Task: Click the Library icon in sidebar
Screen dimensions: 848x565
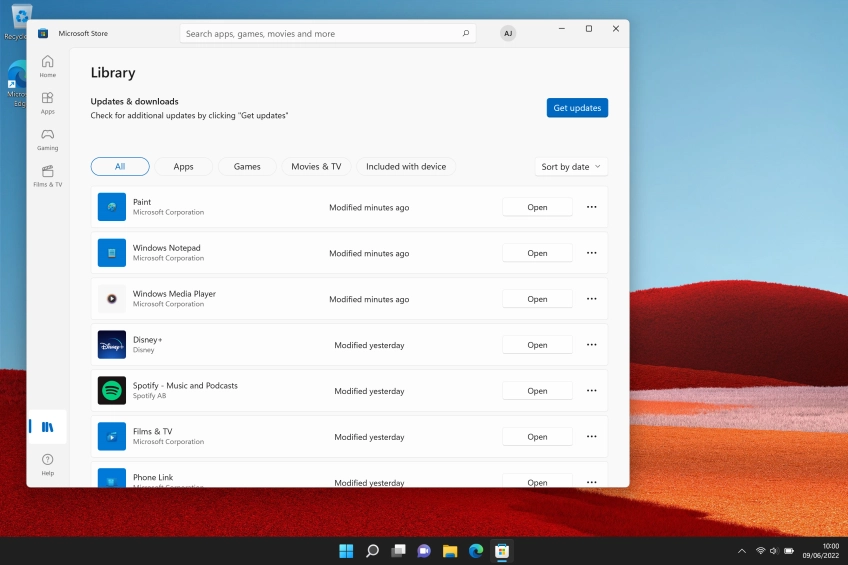Action: pyautogui.click(x=47, y=427)
